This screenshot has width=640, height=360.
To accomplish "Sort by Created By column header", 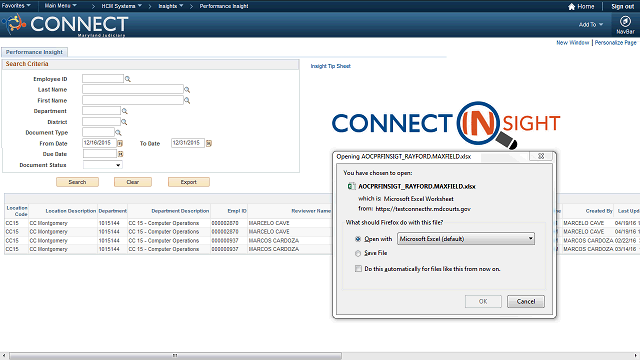I will click(599, 211).
